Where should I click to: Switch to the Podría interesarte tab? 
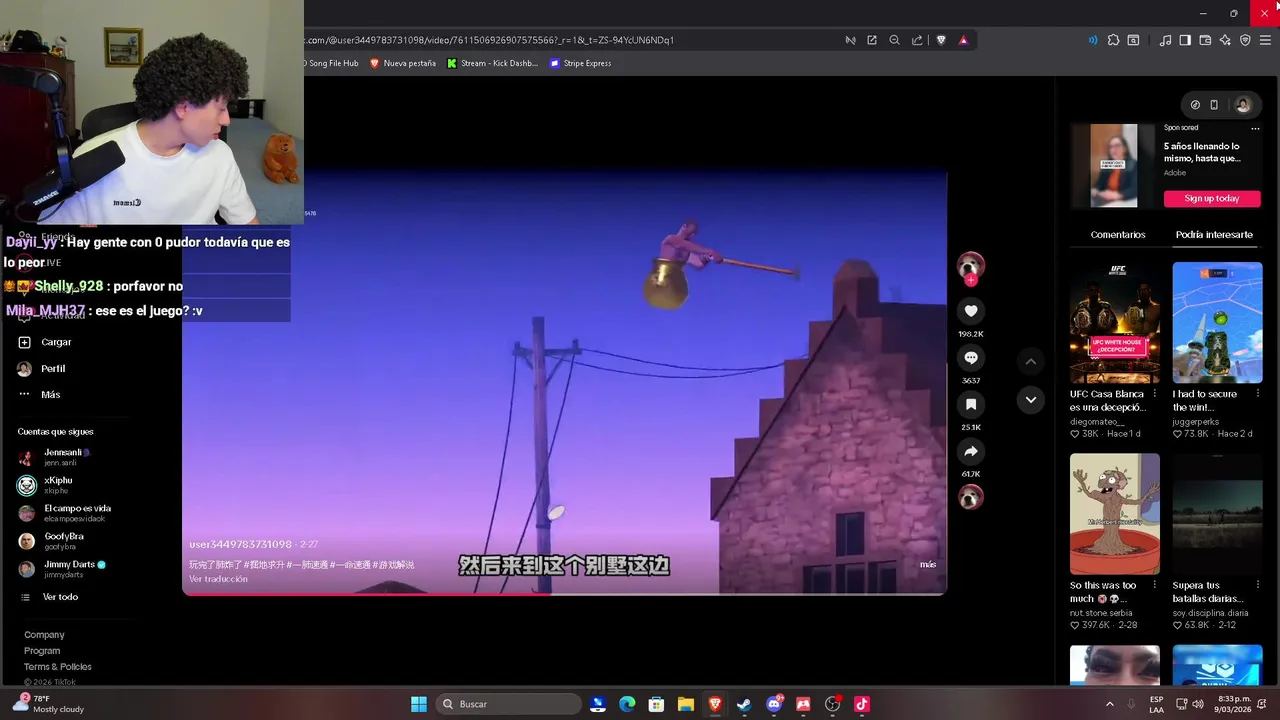click(1214, 235)
